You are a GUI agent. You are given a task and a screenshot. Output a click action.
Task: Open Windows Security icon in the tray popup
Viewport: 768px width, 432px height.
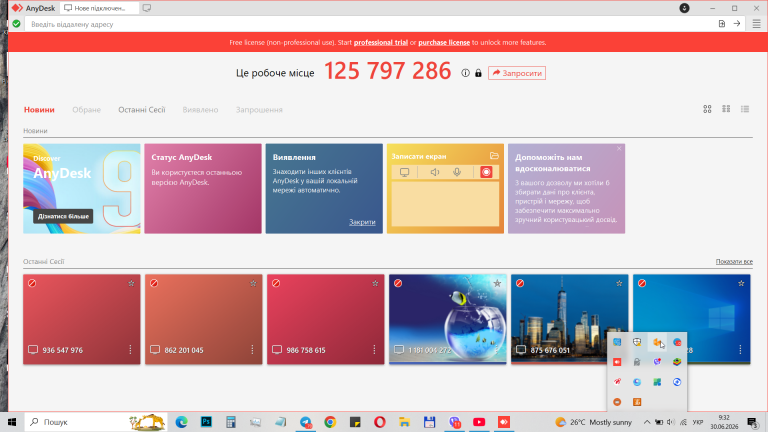pyautogui.click(x=637, y=342)
